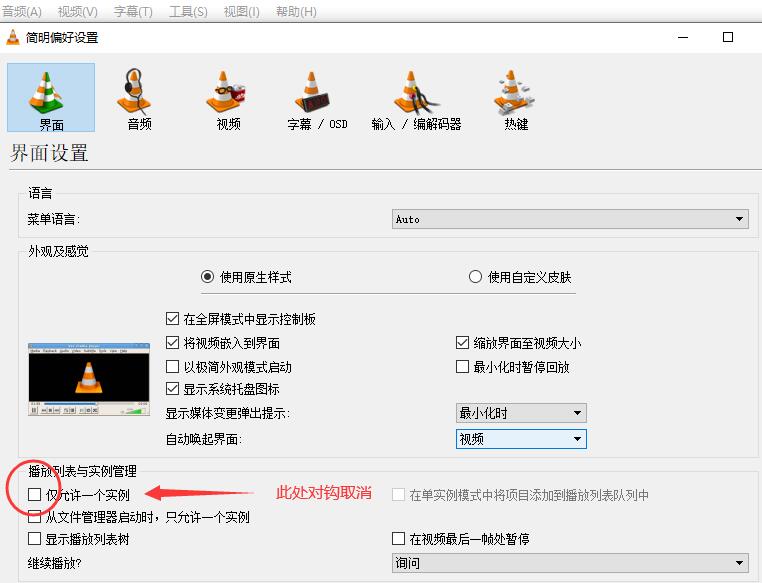The width and height of the screenshot is (762, 583).
Task: Click the VLC cone icon in title bar
Action: (13, 37)
